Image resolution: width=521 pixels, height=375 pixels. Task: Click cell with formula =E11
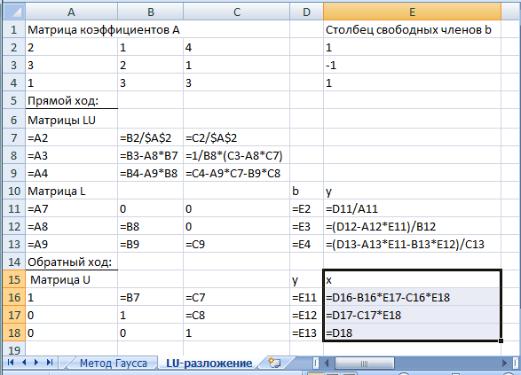pos(306,297)
